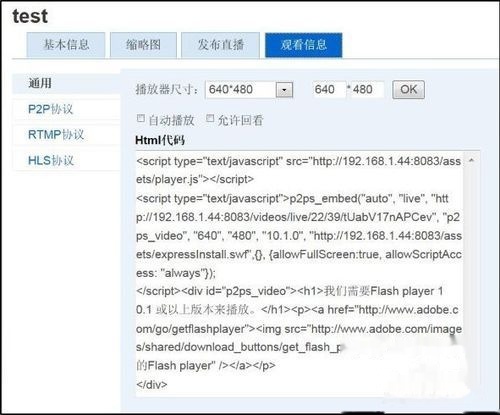
Task: Open the RTMP协议 sidebar entry
Action: [66, 135]
